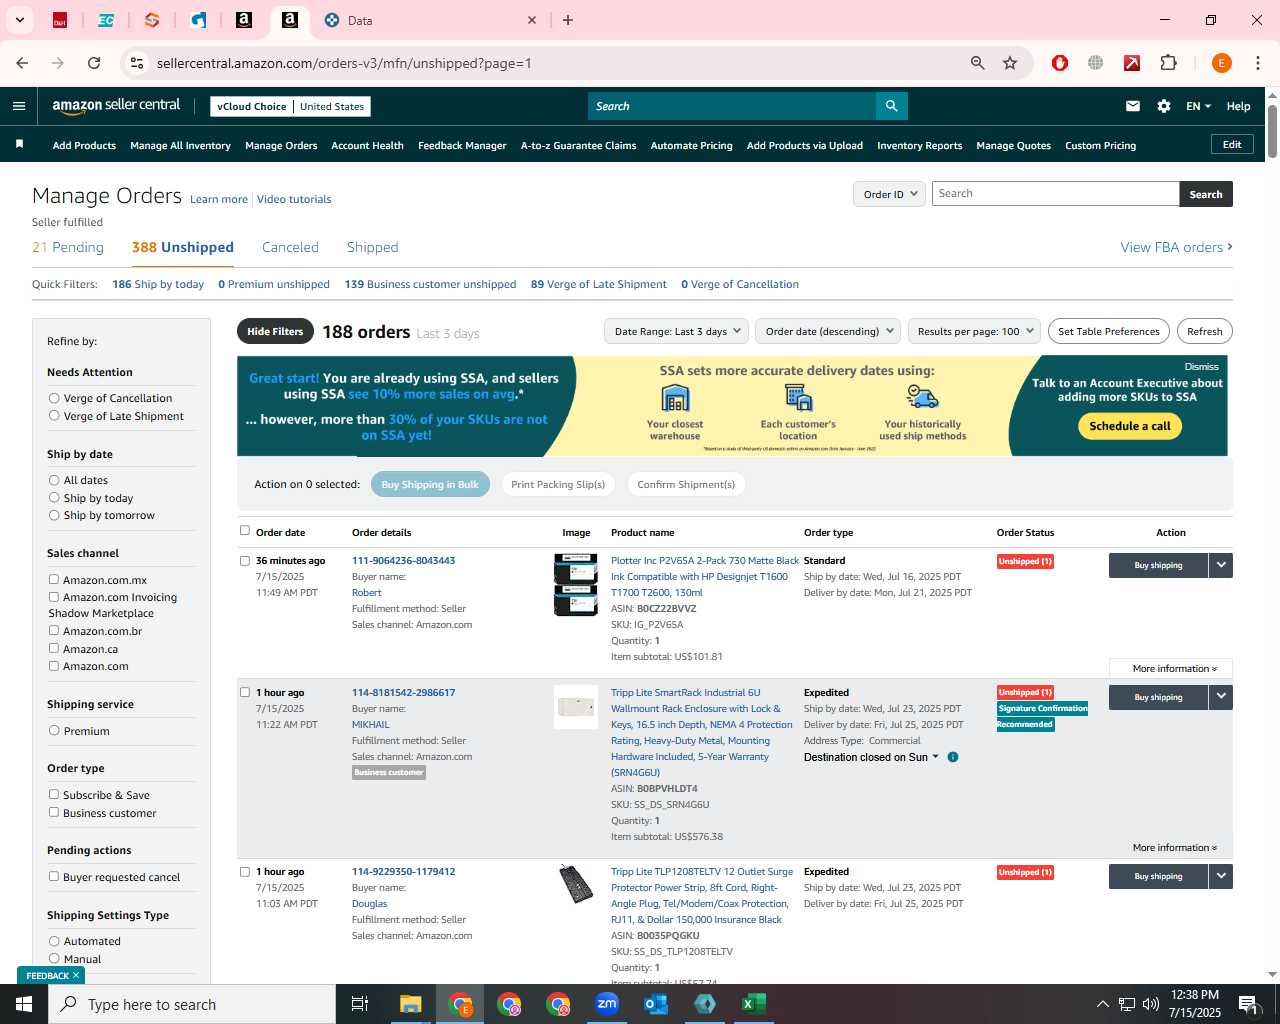
Task: Open the settings gear icon
Action: [x=1164, y=106]
